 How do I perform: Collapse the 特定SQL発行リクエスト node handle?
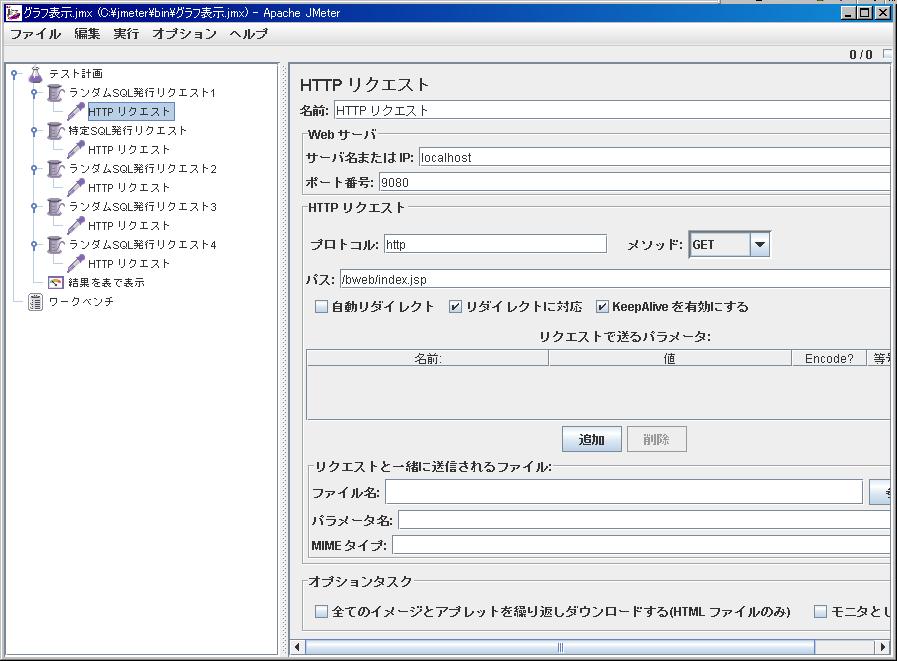pyautogui.click(x=34, y=130)
